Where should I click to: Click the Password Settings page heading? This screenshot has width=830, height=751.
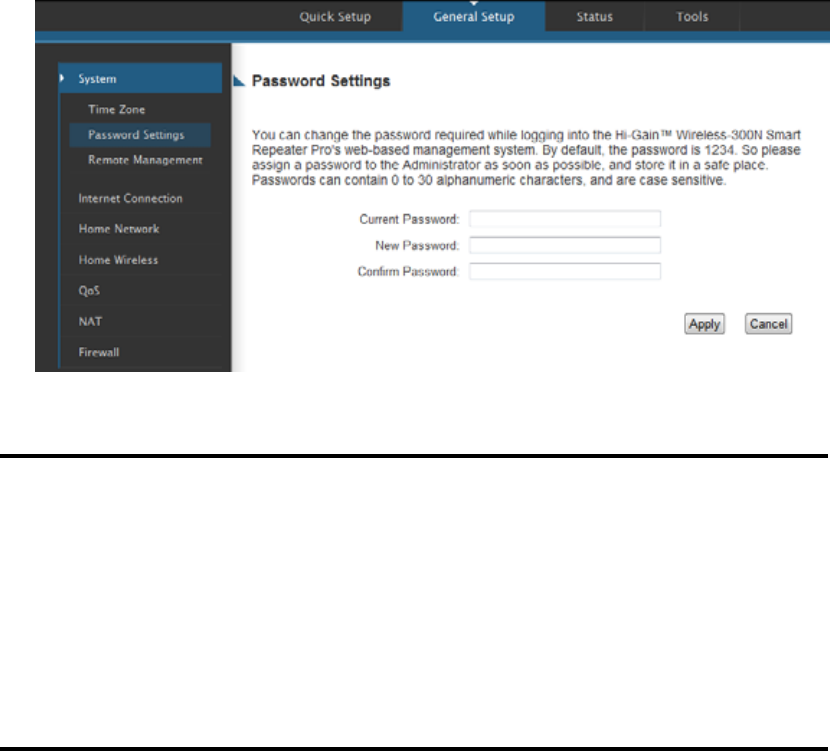tap(321, 81)
